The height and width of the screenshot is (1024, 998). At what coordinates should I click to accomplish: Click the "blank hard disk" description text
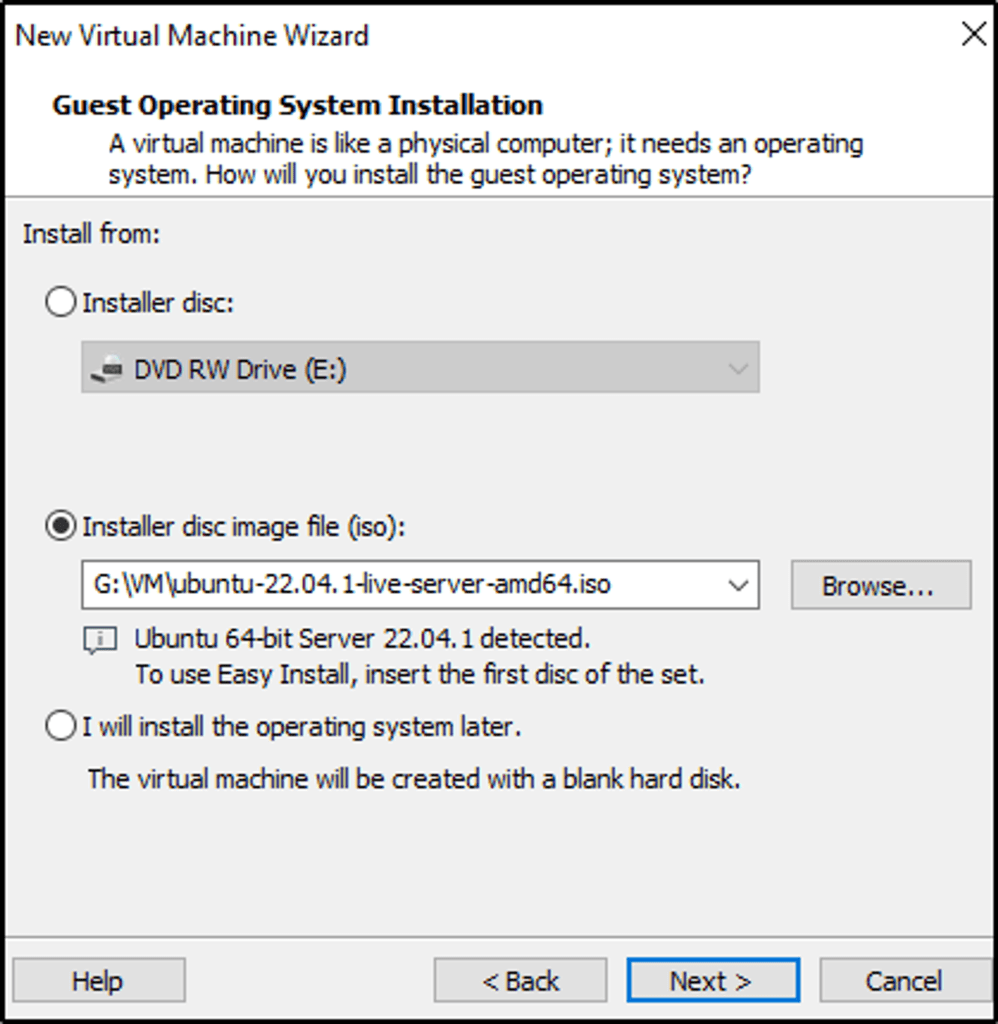click(x=414, y=778)
